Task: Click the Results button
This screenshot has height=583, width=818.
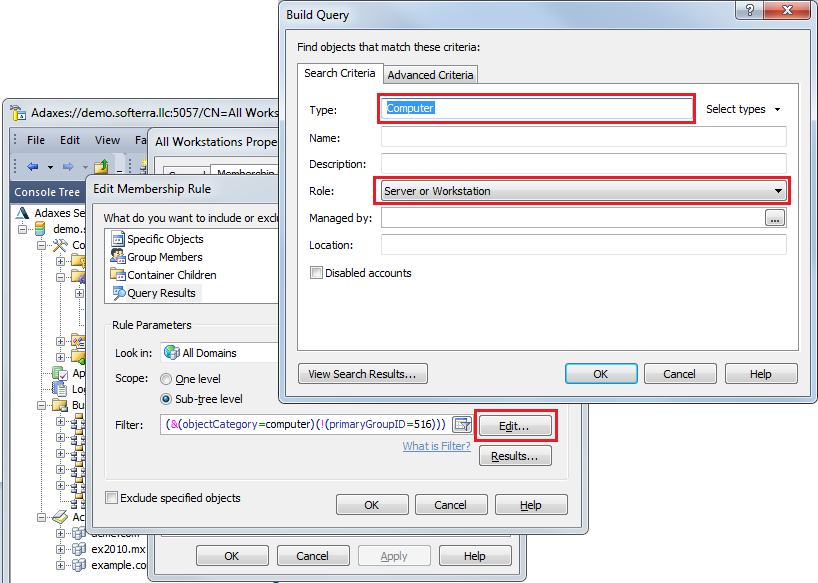Action: coord(515,456)
